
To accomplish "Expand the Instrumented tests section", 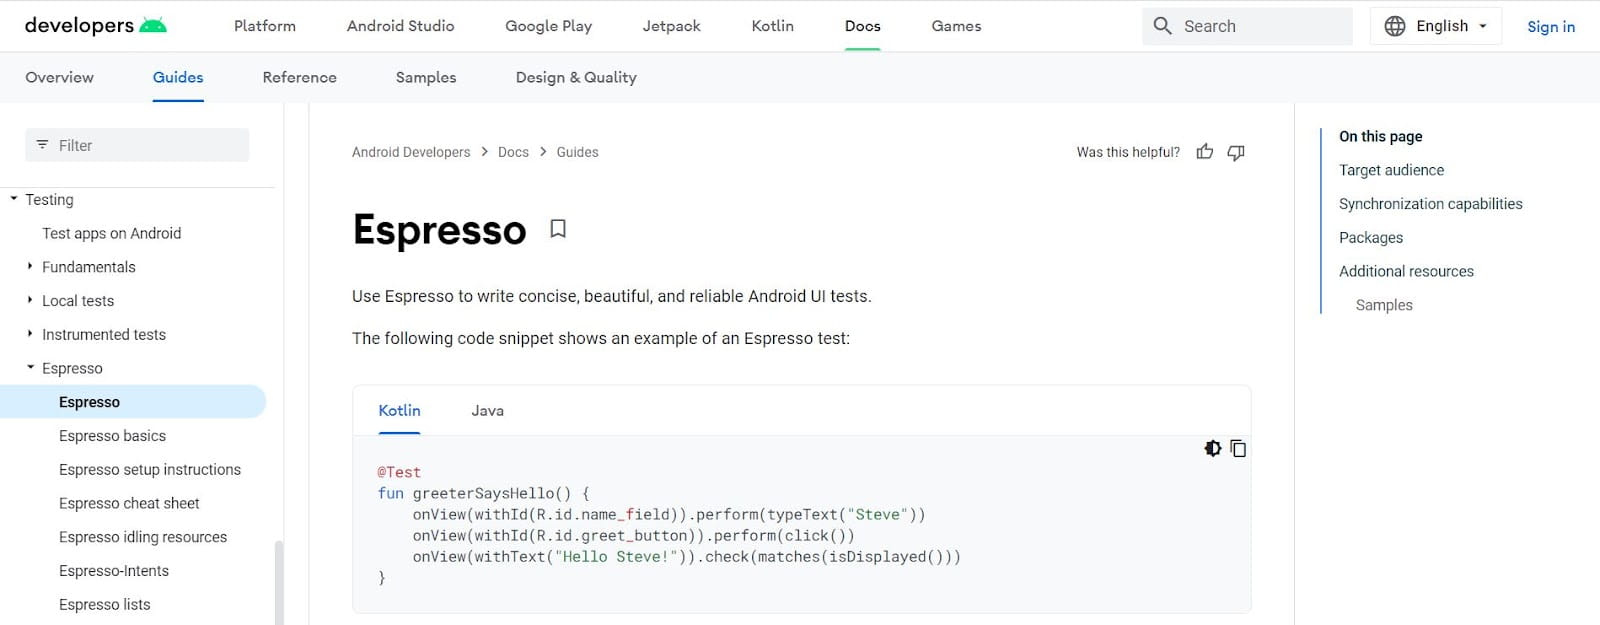I will (x=30, y=334).
